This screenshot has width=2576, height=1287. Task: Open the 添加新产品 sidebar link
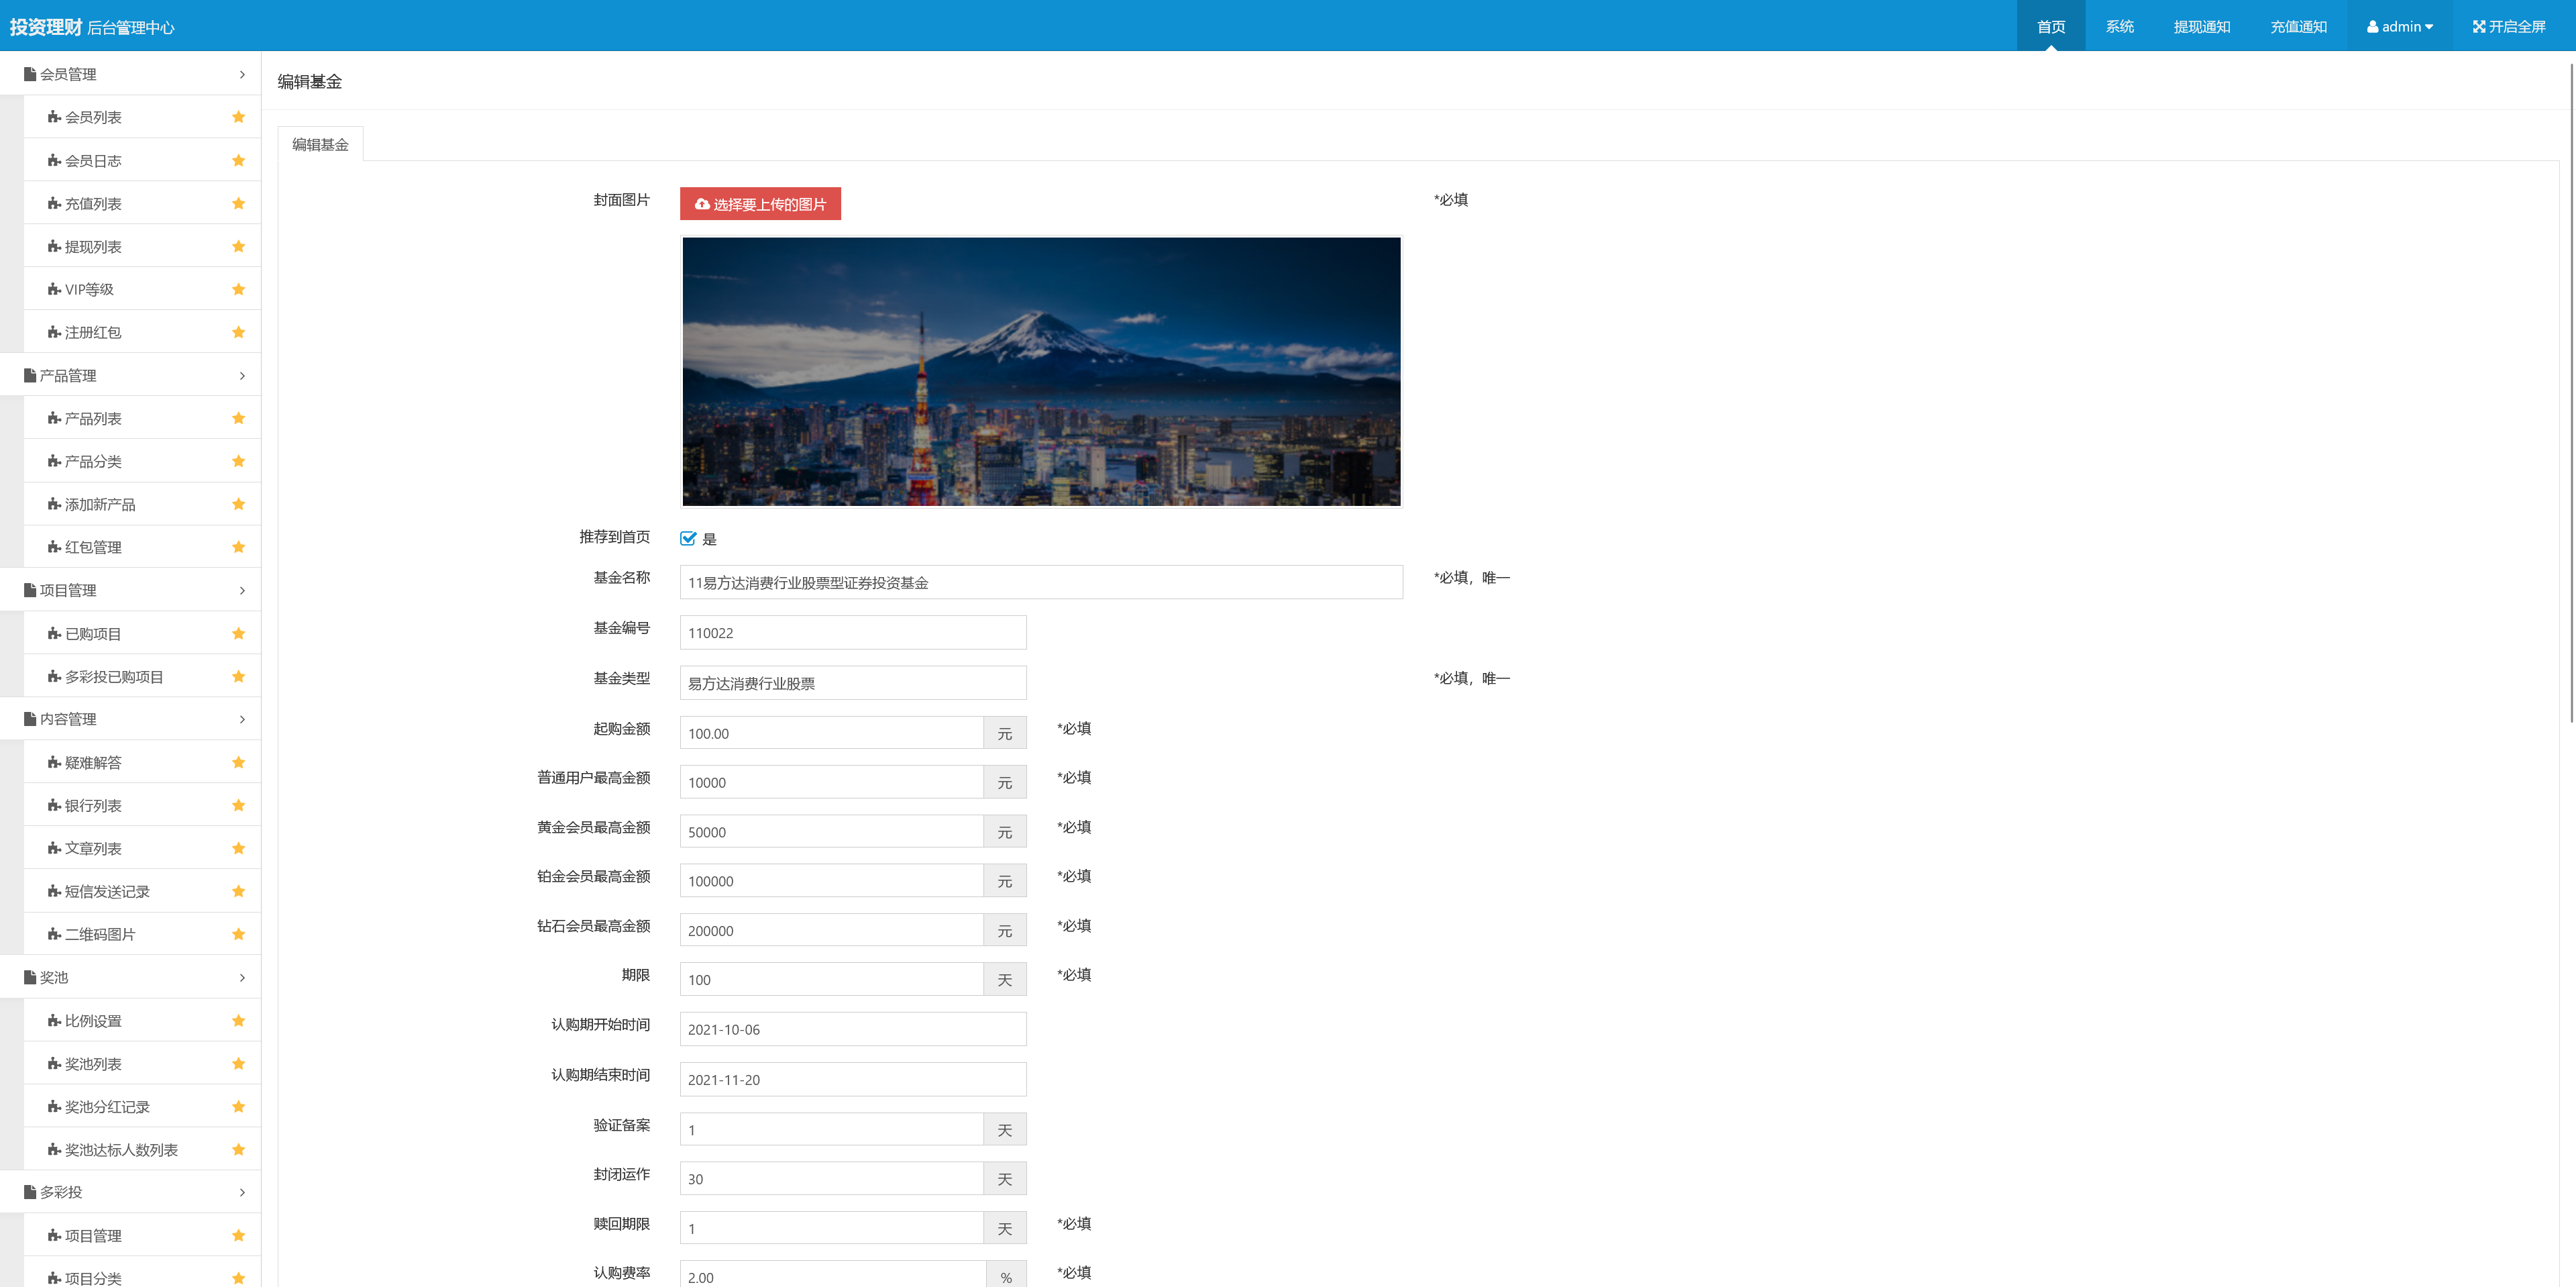pos(100,505)
